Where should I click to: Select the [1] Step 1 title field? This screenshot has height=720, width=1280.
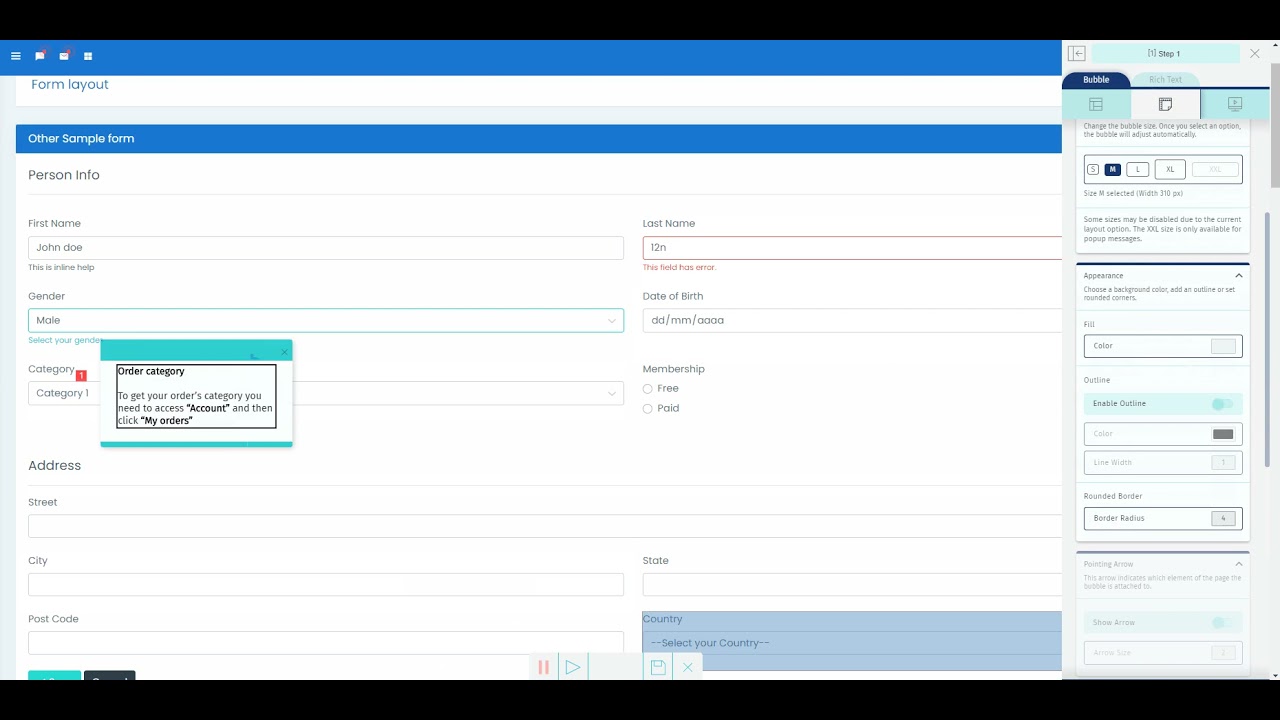[x=1164, y=54]
